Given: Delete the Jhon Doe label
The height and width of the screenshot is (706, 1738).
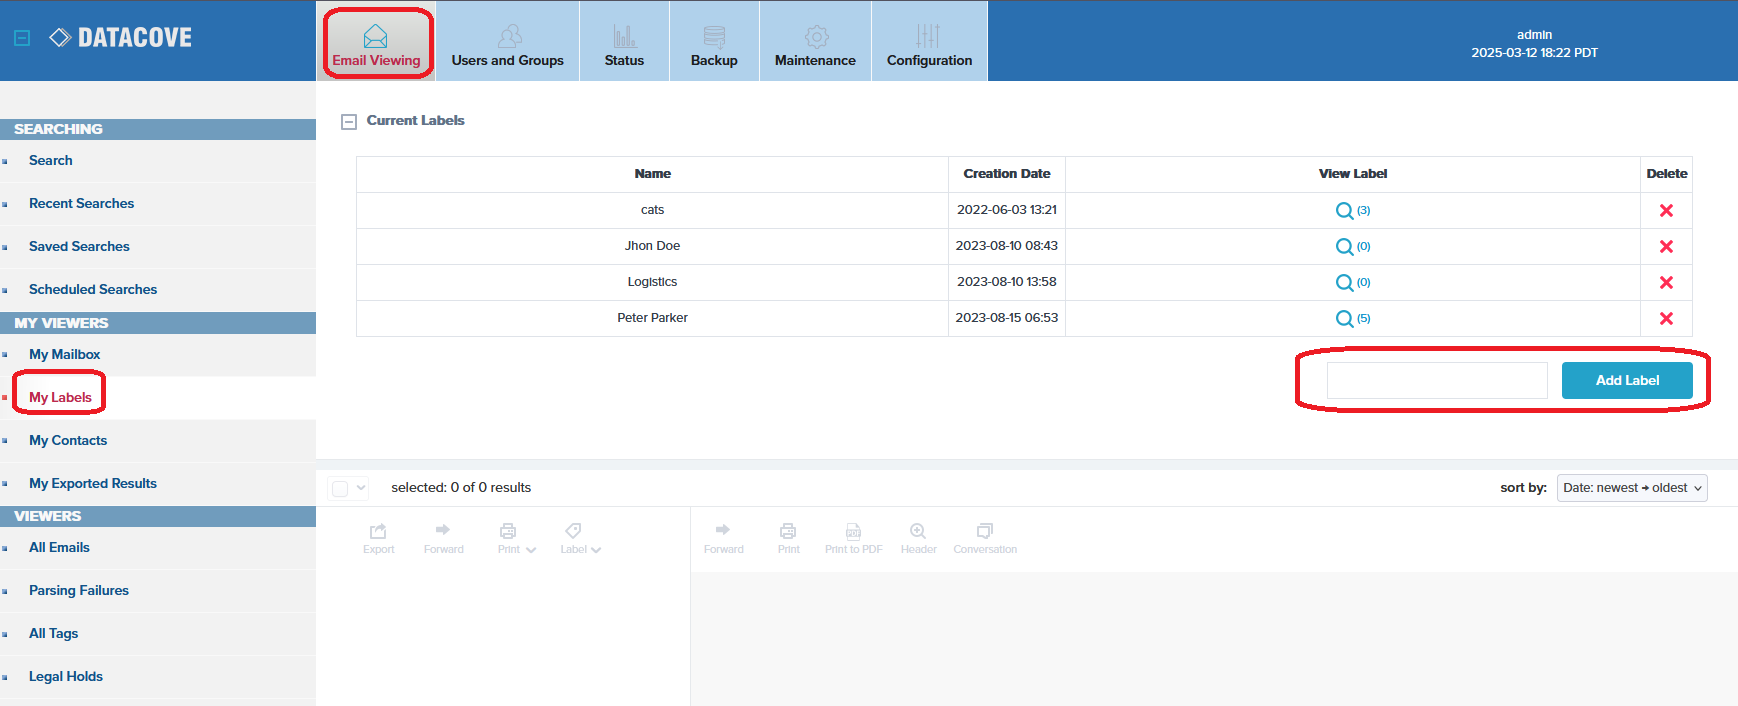Looking at the screenshot, I should point(1666,247).
